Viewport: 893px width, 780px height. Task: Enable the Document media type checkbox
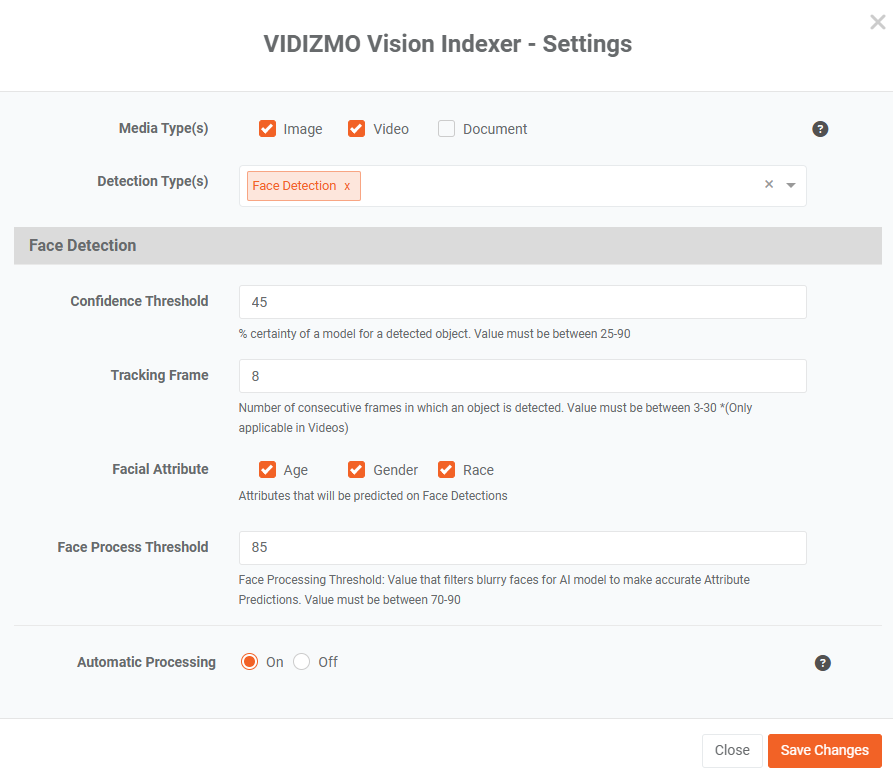pos(446,129)
